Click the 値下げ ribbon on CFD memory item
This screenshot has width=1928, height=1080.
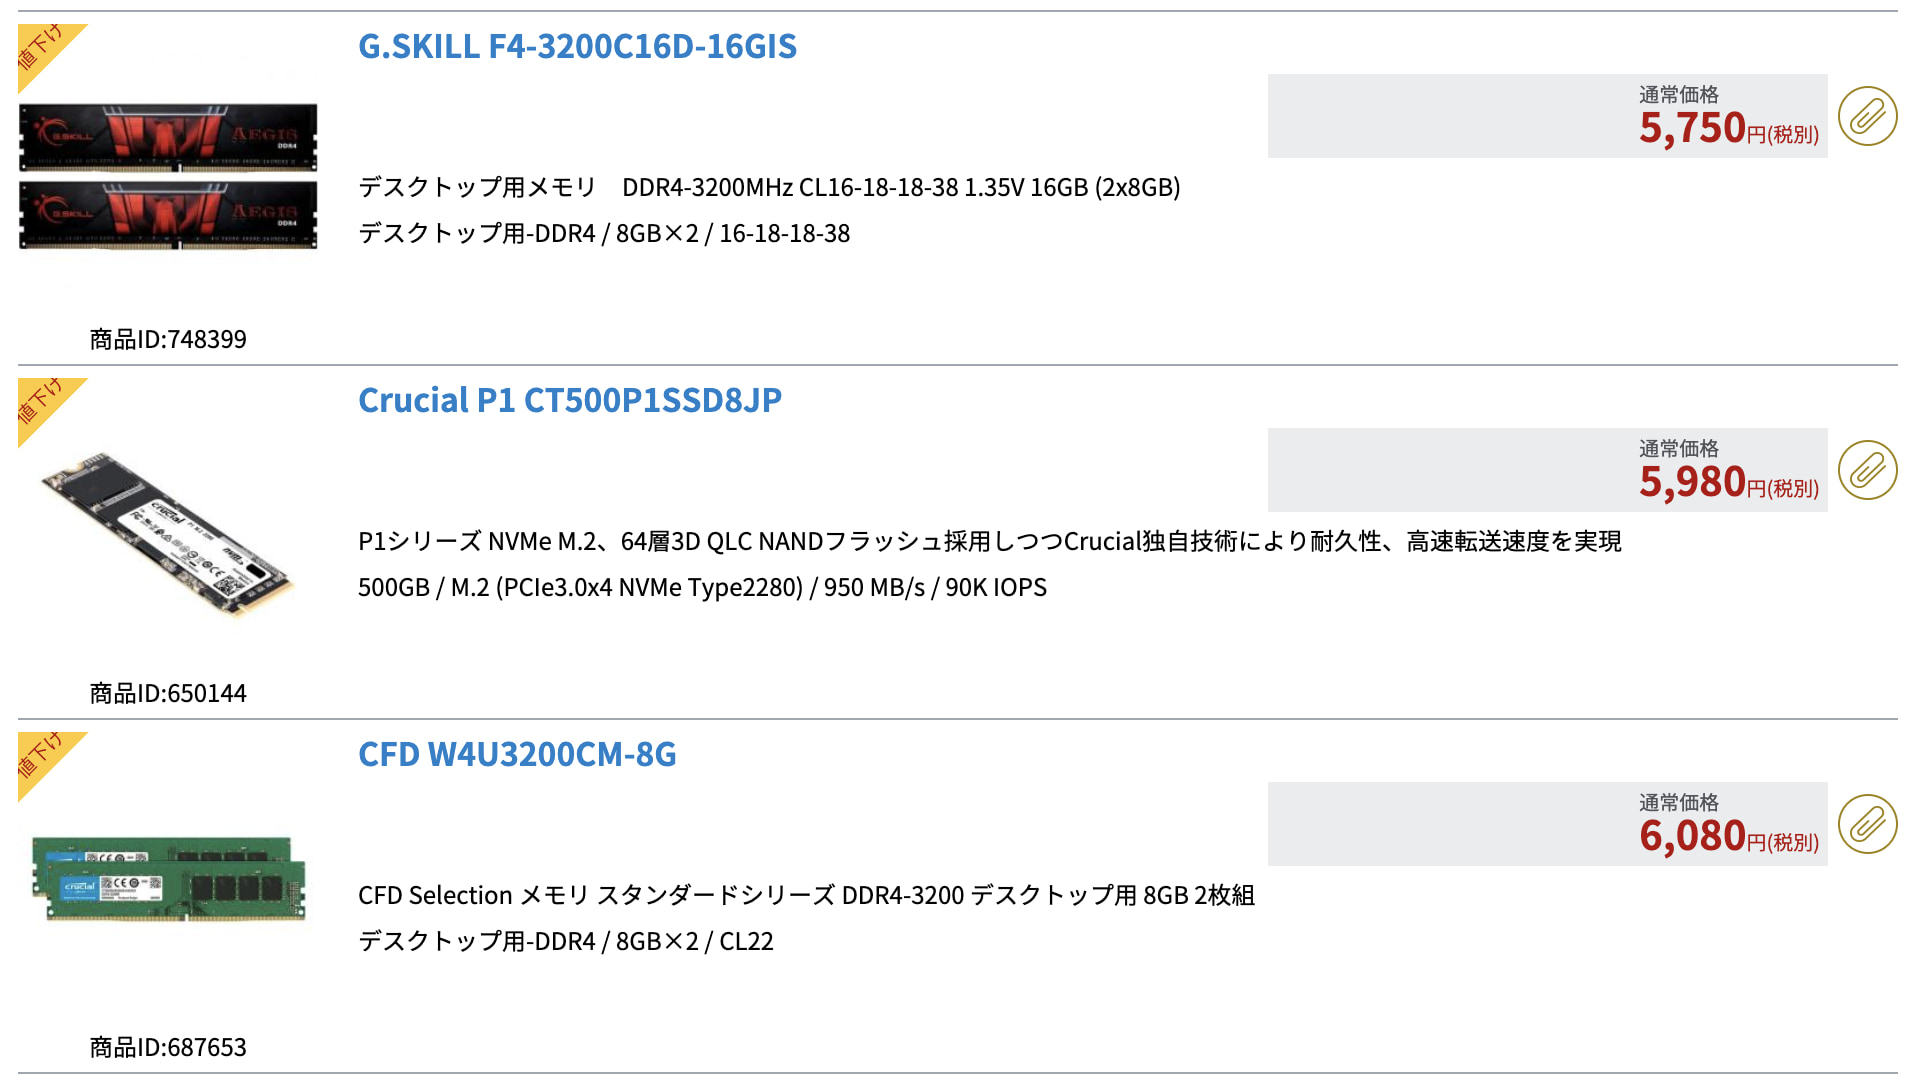coord(45,760)
